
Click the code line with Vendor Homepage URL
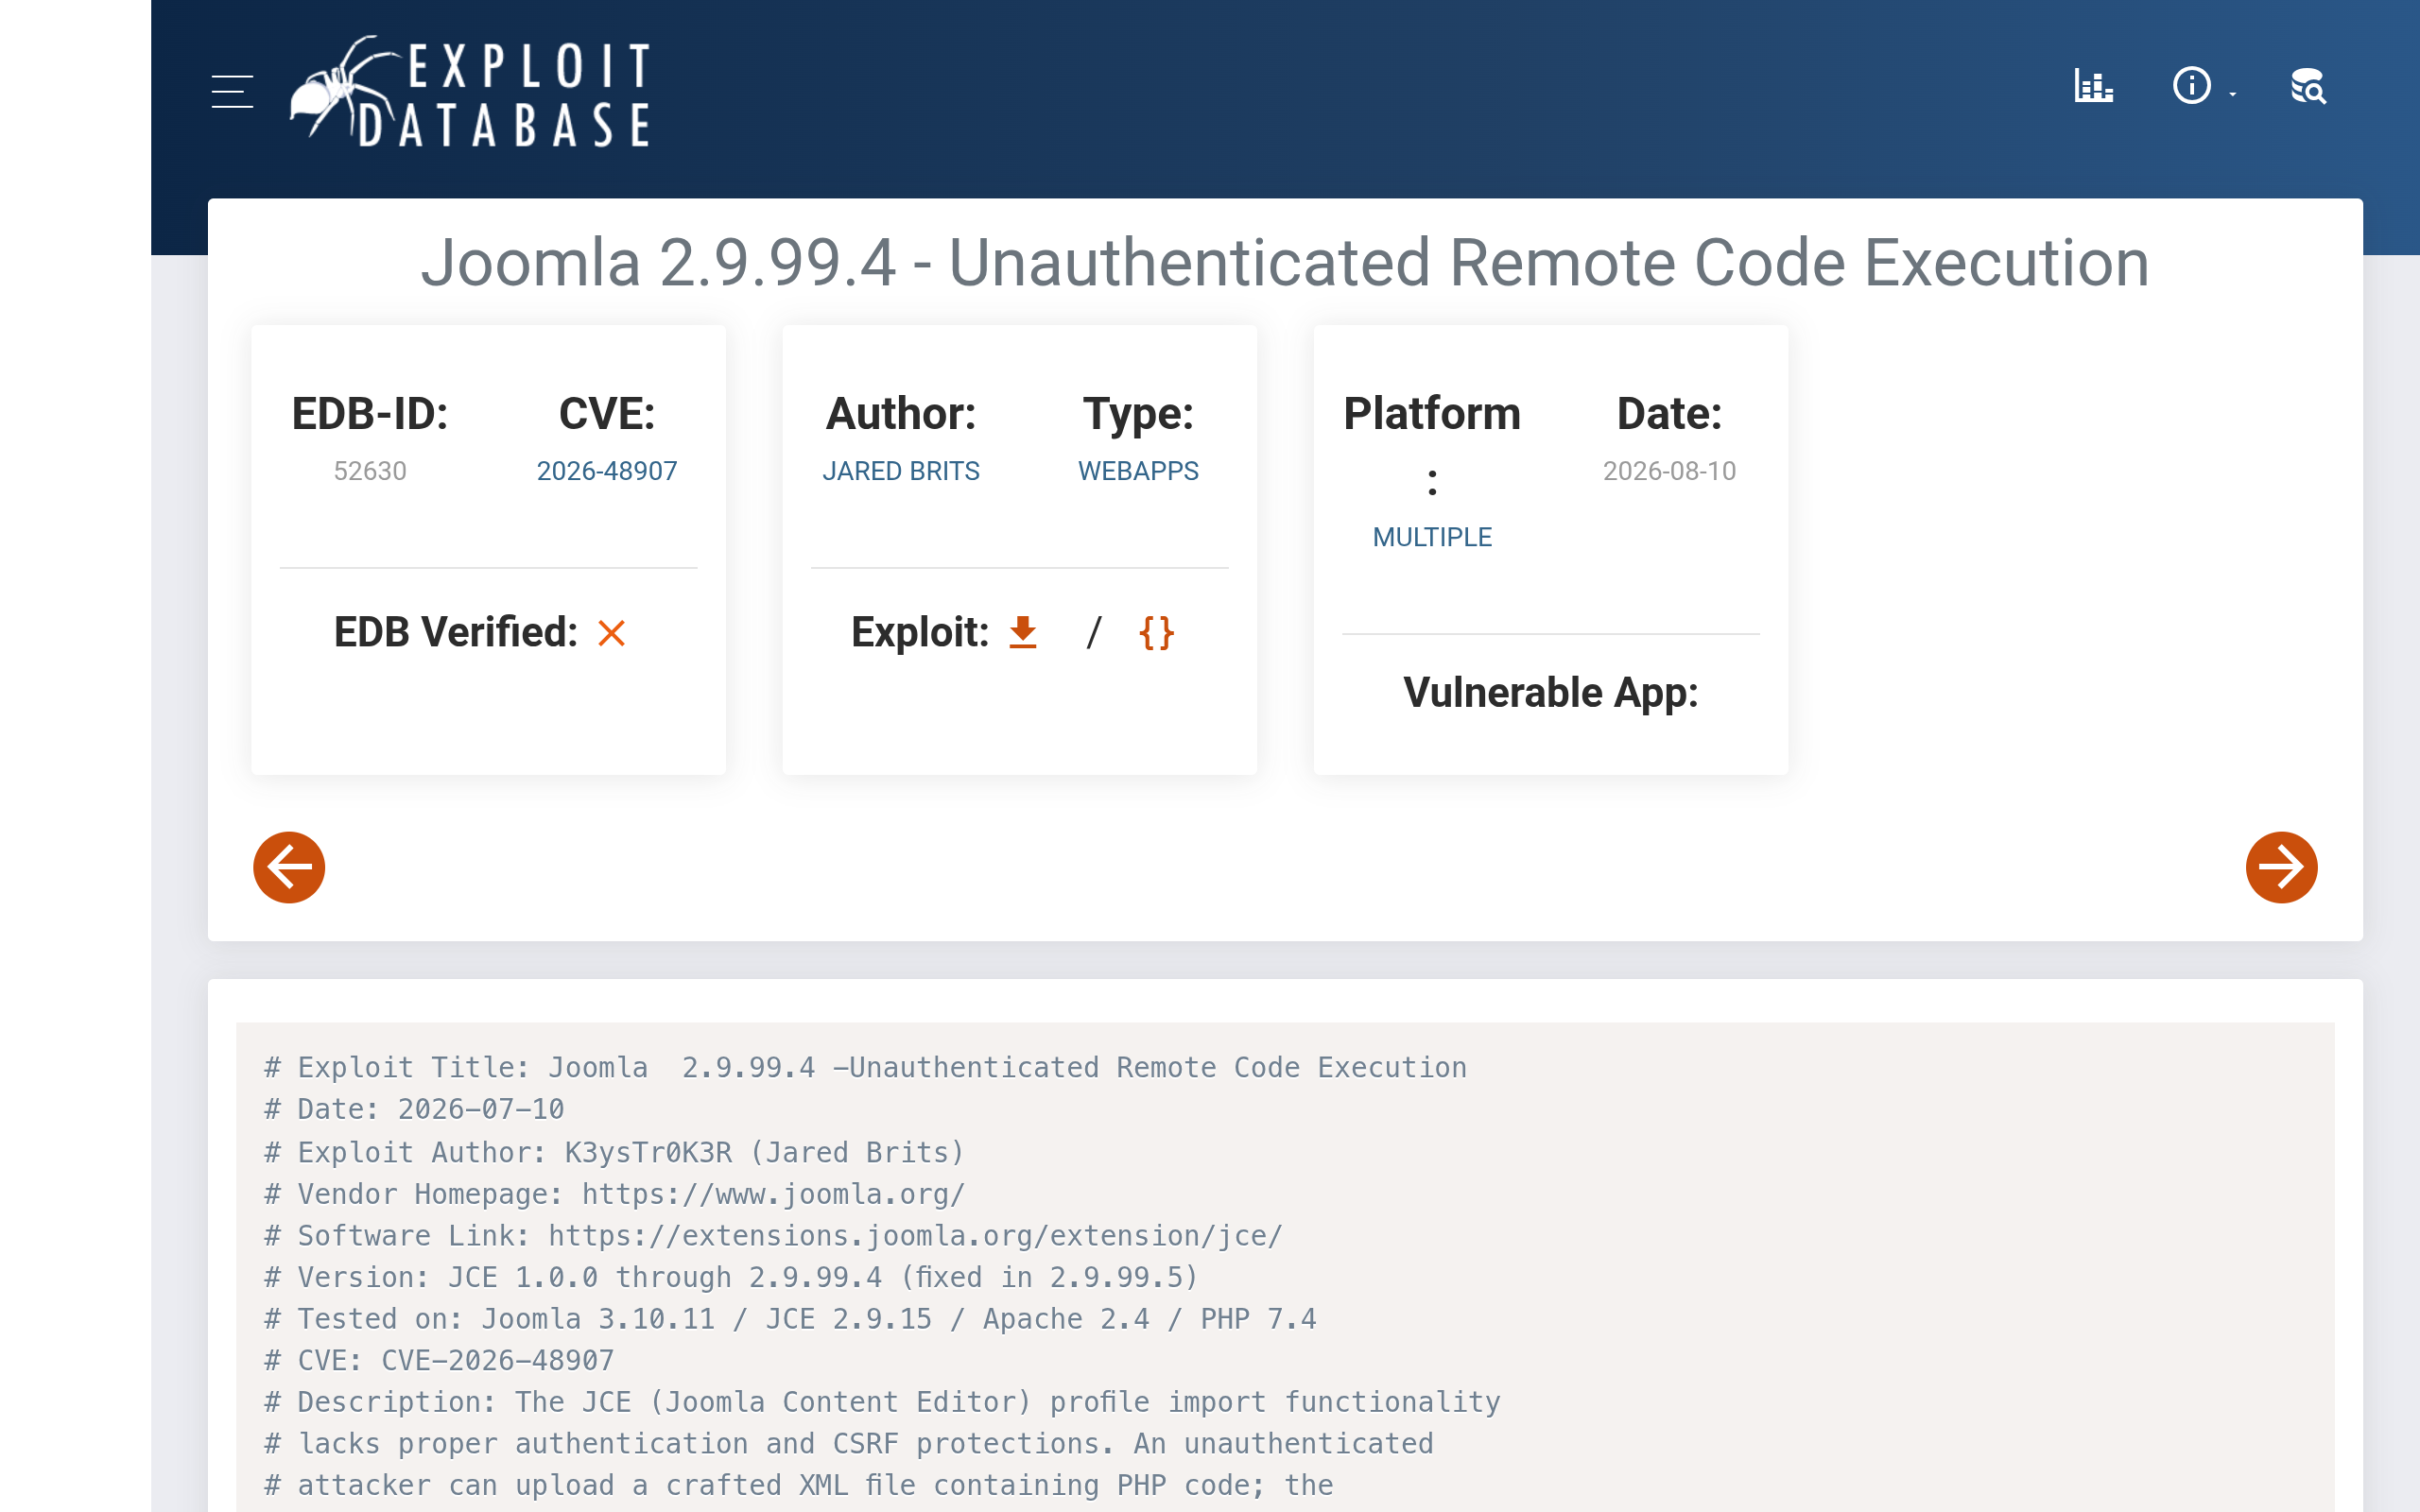tap(614, 1194)
